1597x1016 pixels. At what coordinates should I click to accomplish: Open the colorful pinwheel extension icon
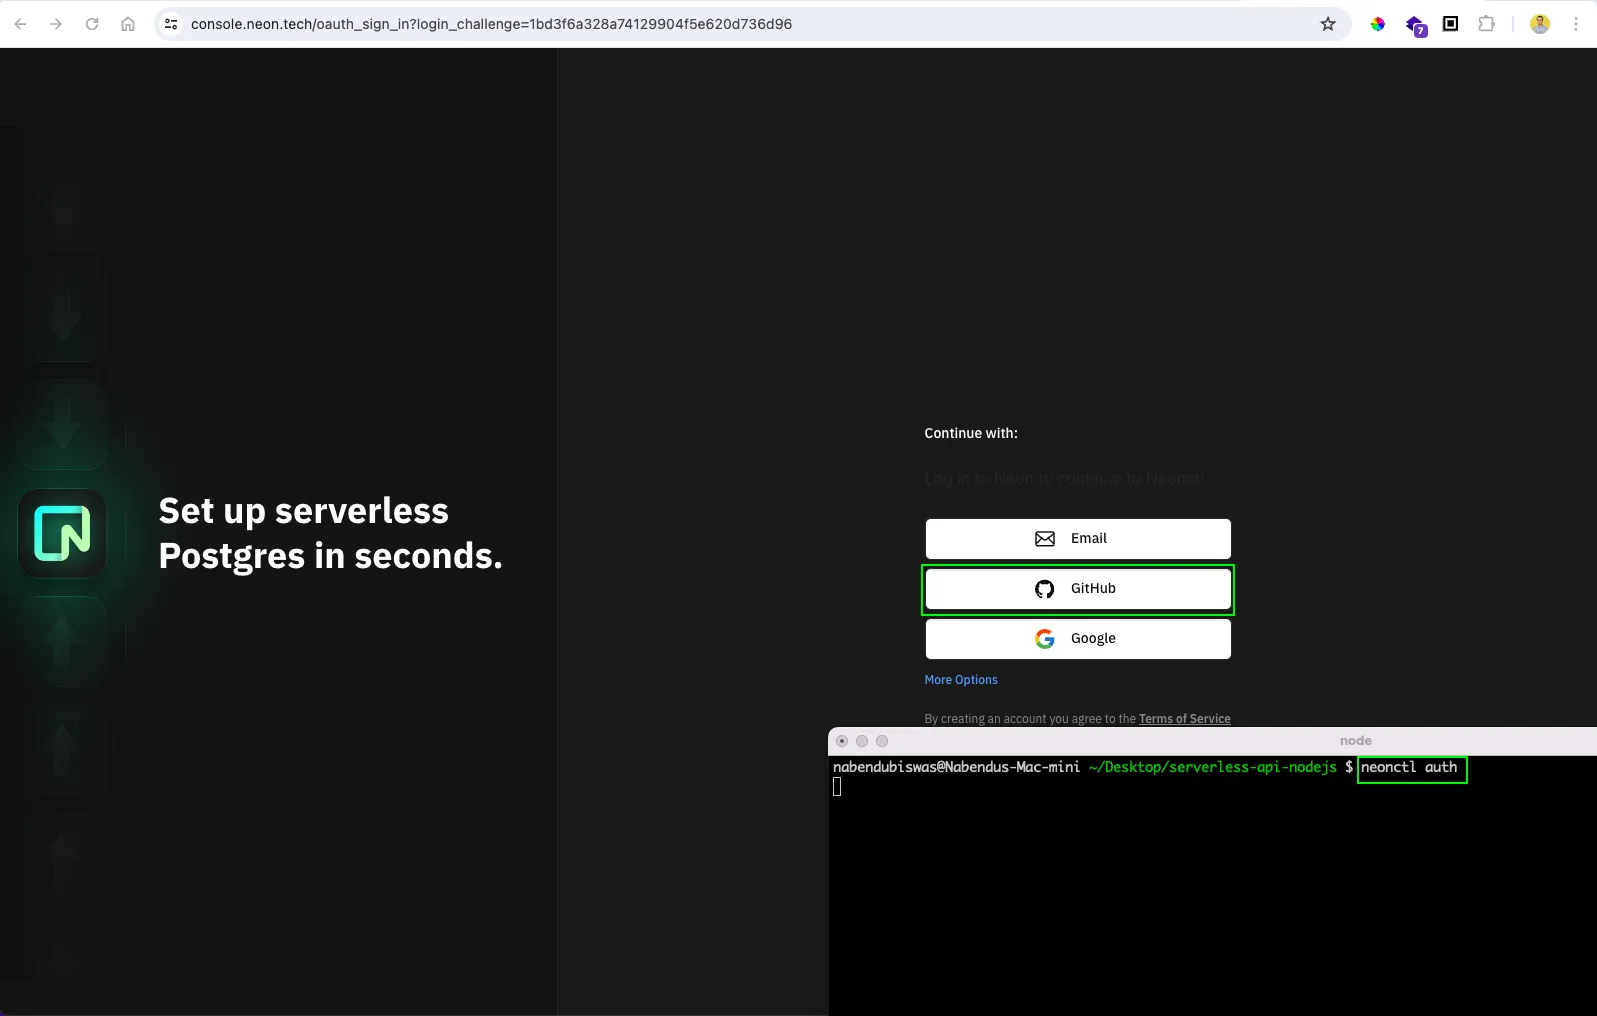click(x=1378, y=24)
